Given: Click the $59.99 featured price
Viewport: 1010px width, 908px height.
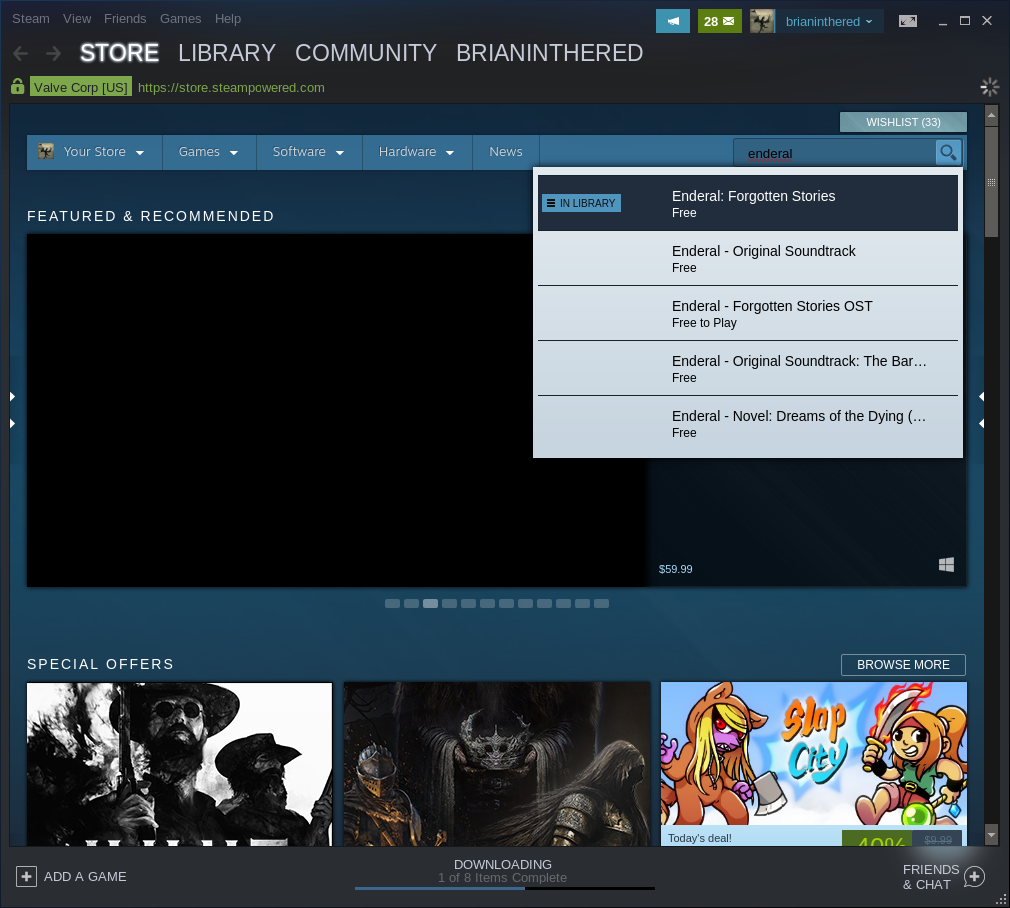Looking at the screenshot, I should pos(675,569).
